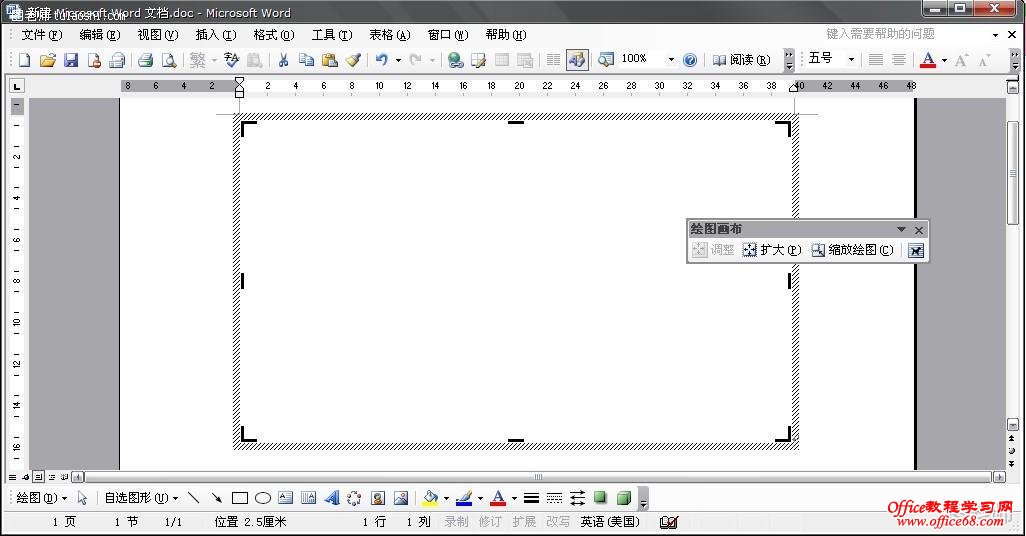
Task: Click the Text Box tool
Action: click(286, 498)
